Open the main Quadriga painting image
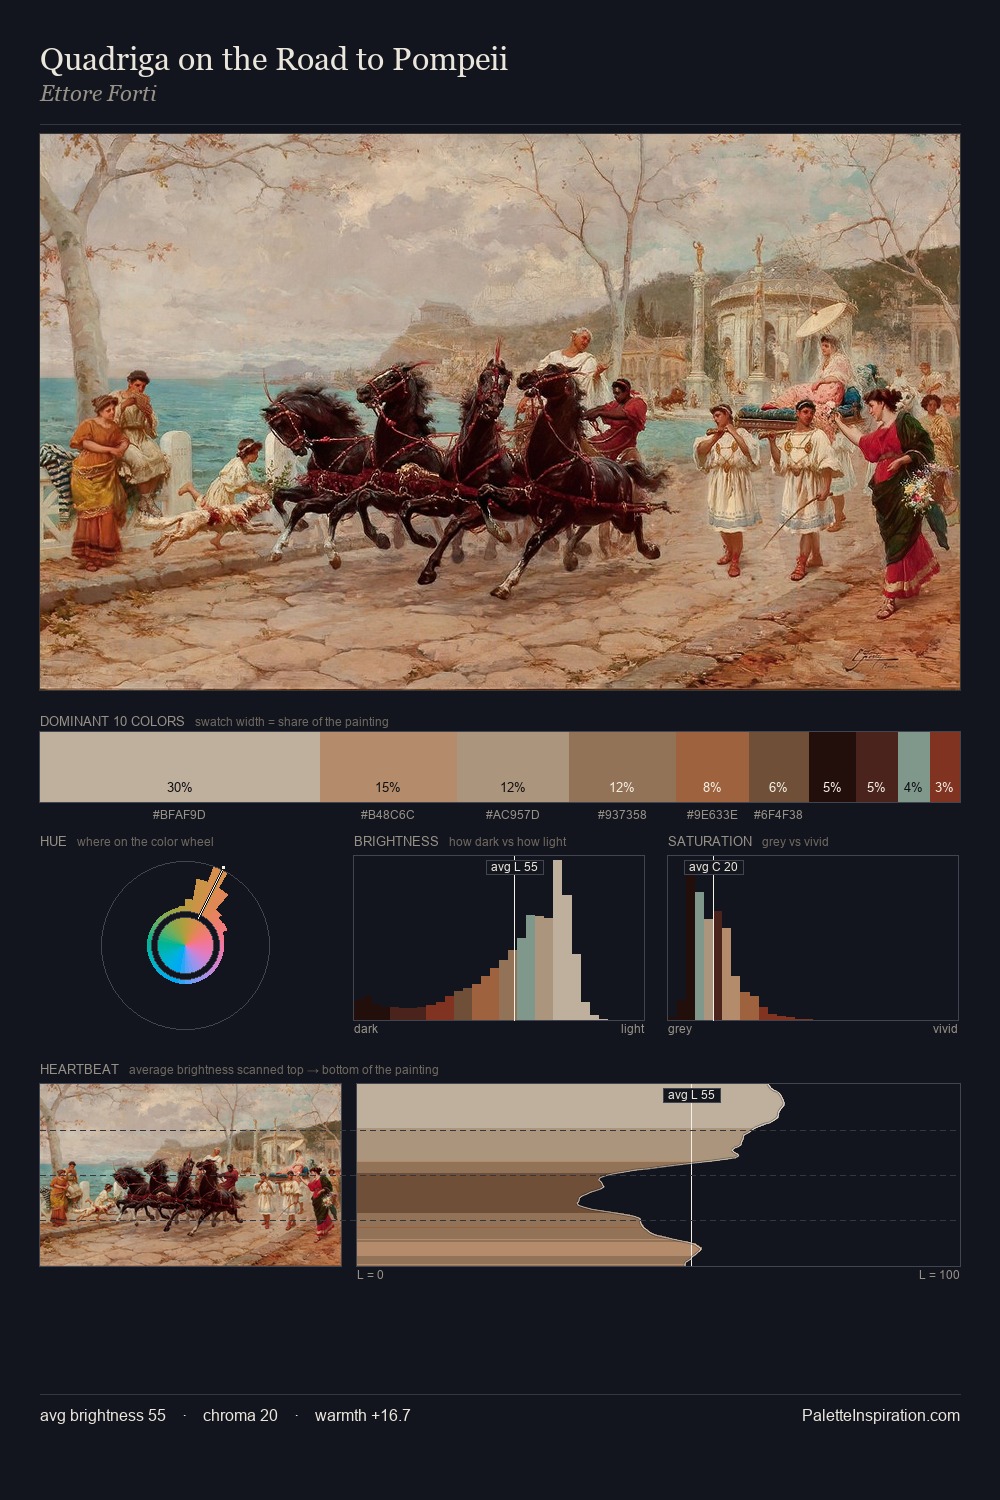Image resolution: width=1000 pixels, height=1500 pixels. click(500, 412)
